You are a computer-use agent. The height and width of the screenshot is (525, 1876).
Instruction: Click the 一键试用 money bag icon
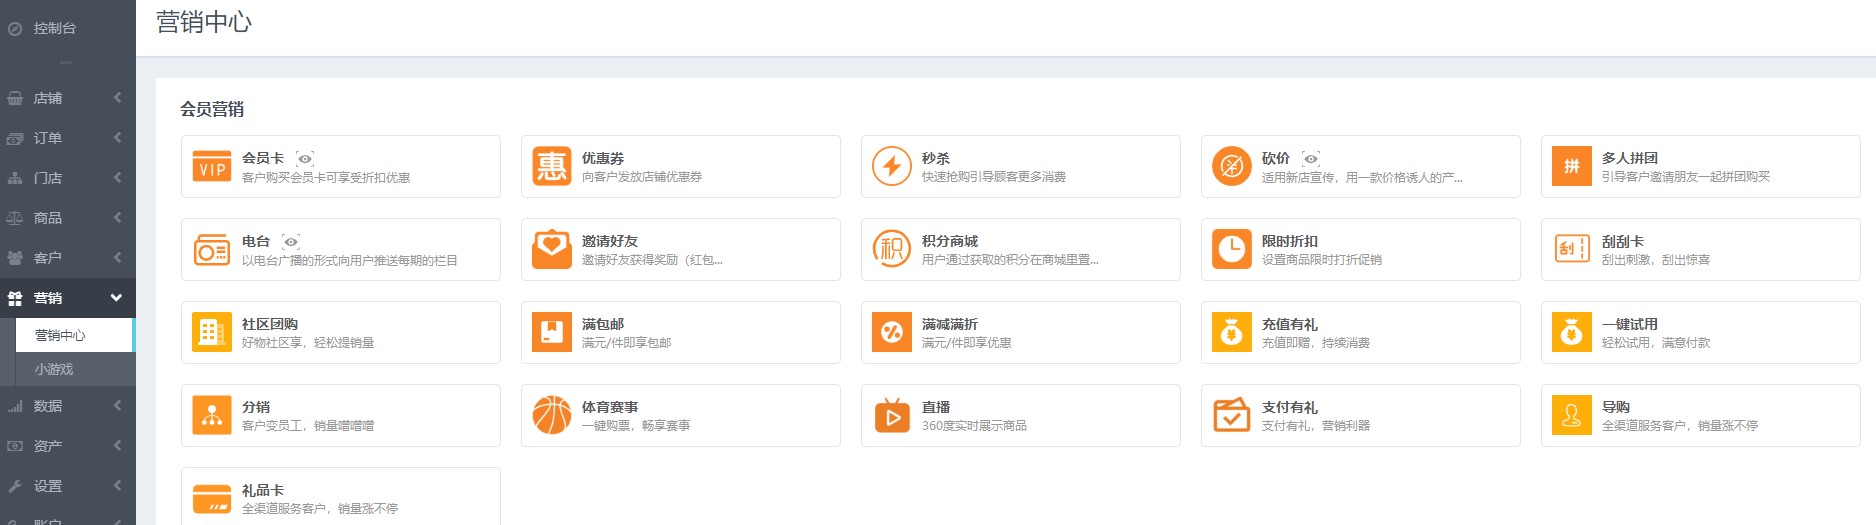pyautogui.click(x=1572, y=332)
